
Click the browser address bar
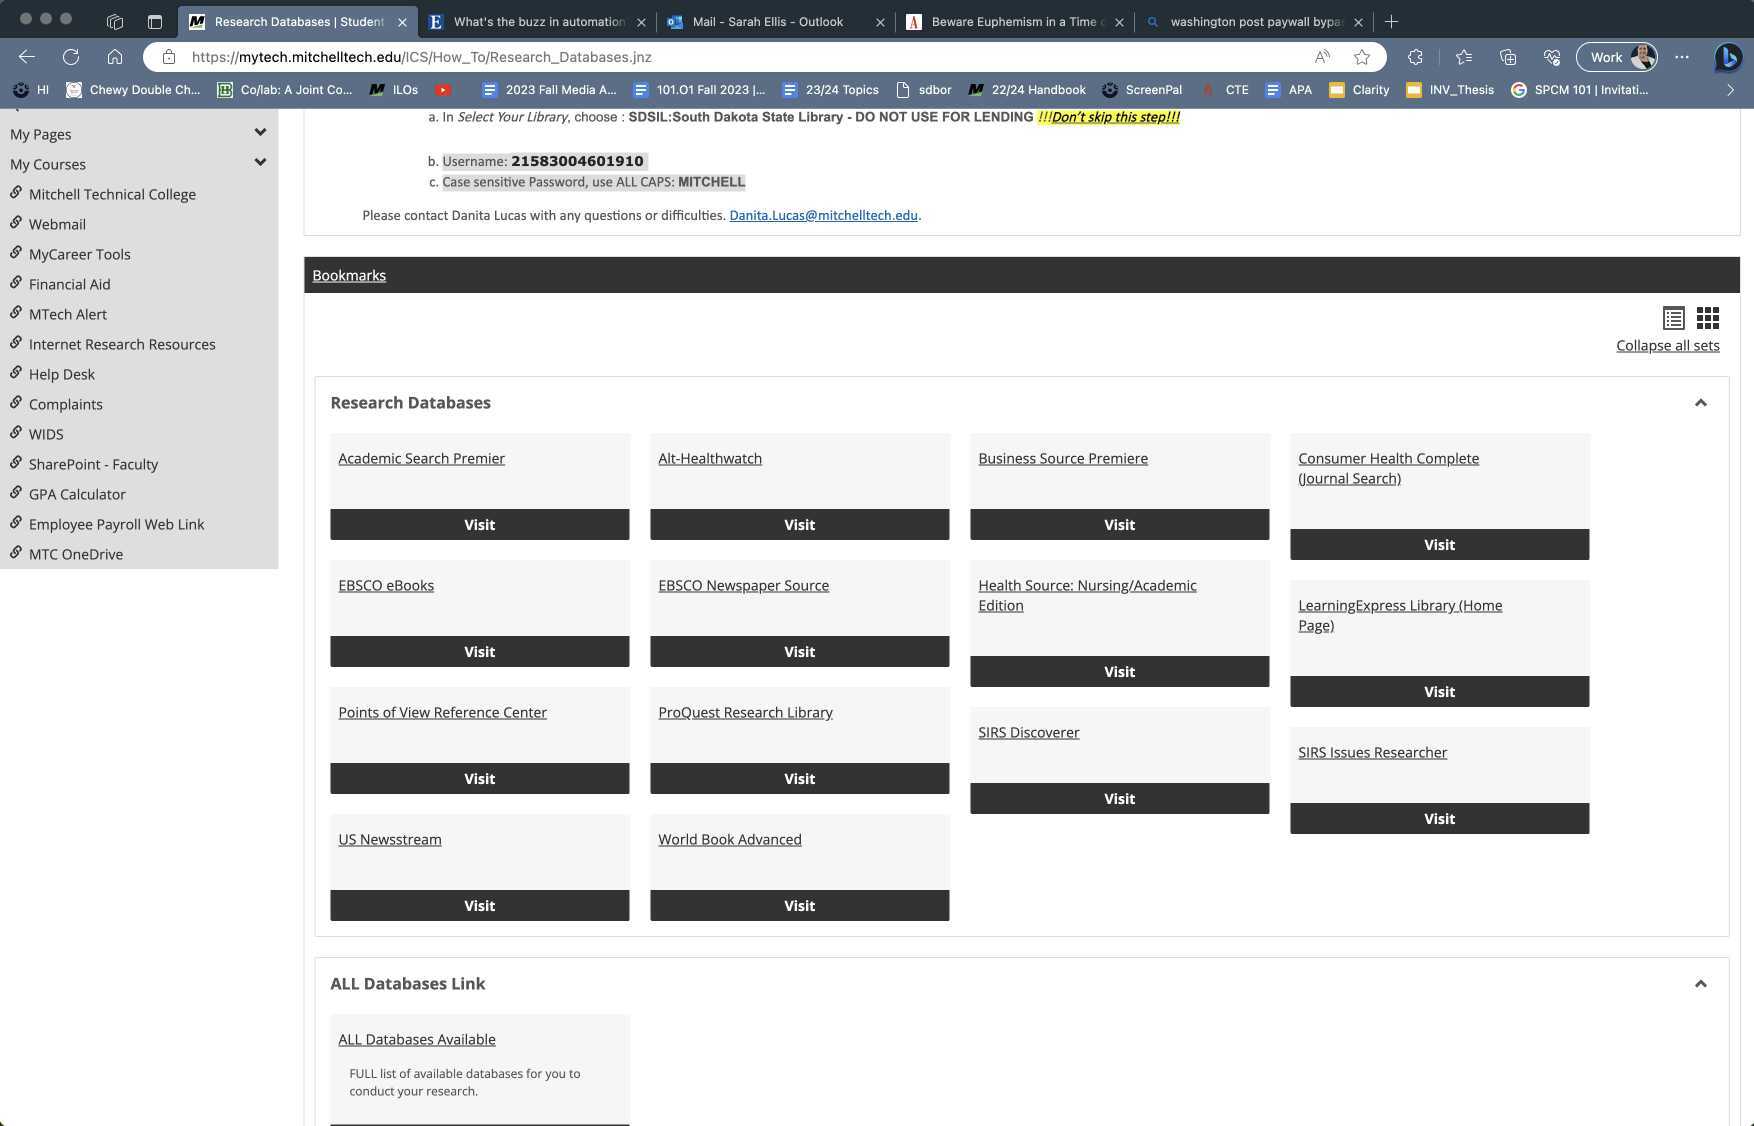700,57
